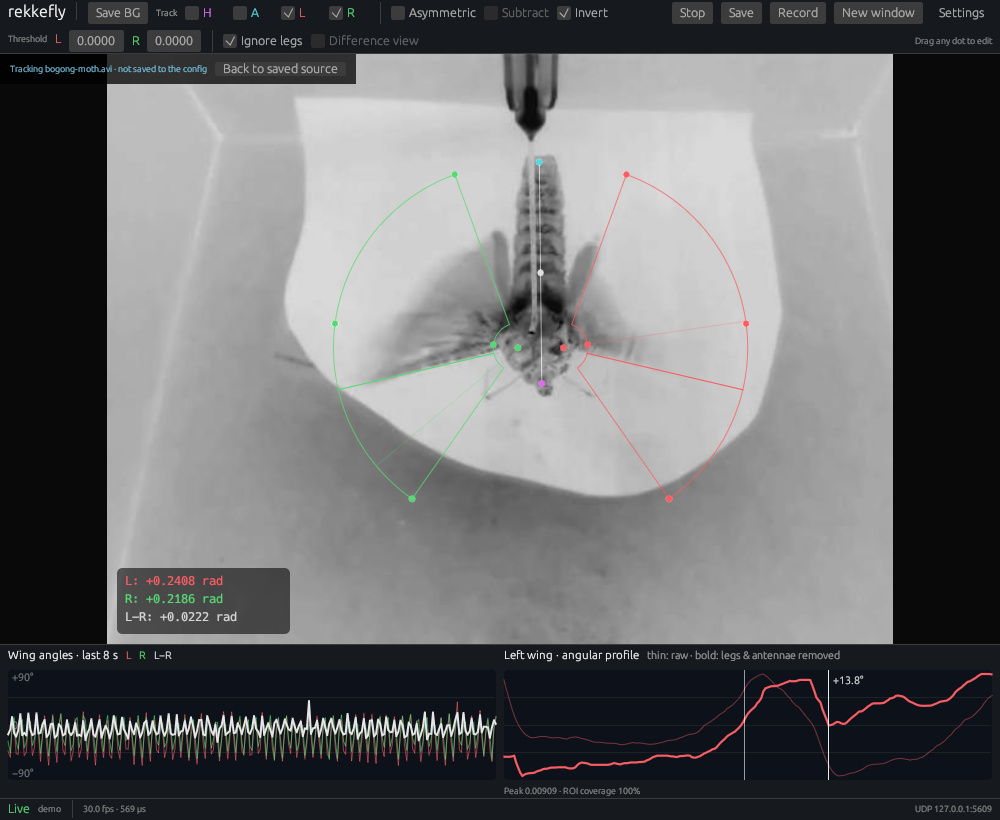Click the L−R difference readout
Image resolution: width=1000 pixels, height=820 pixels.
pyautogui.click(x=180, y=617)
